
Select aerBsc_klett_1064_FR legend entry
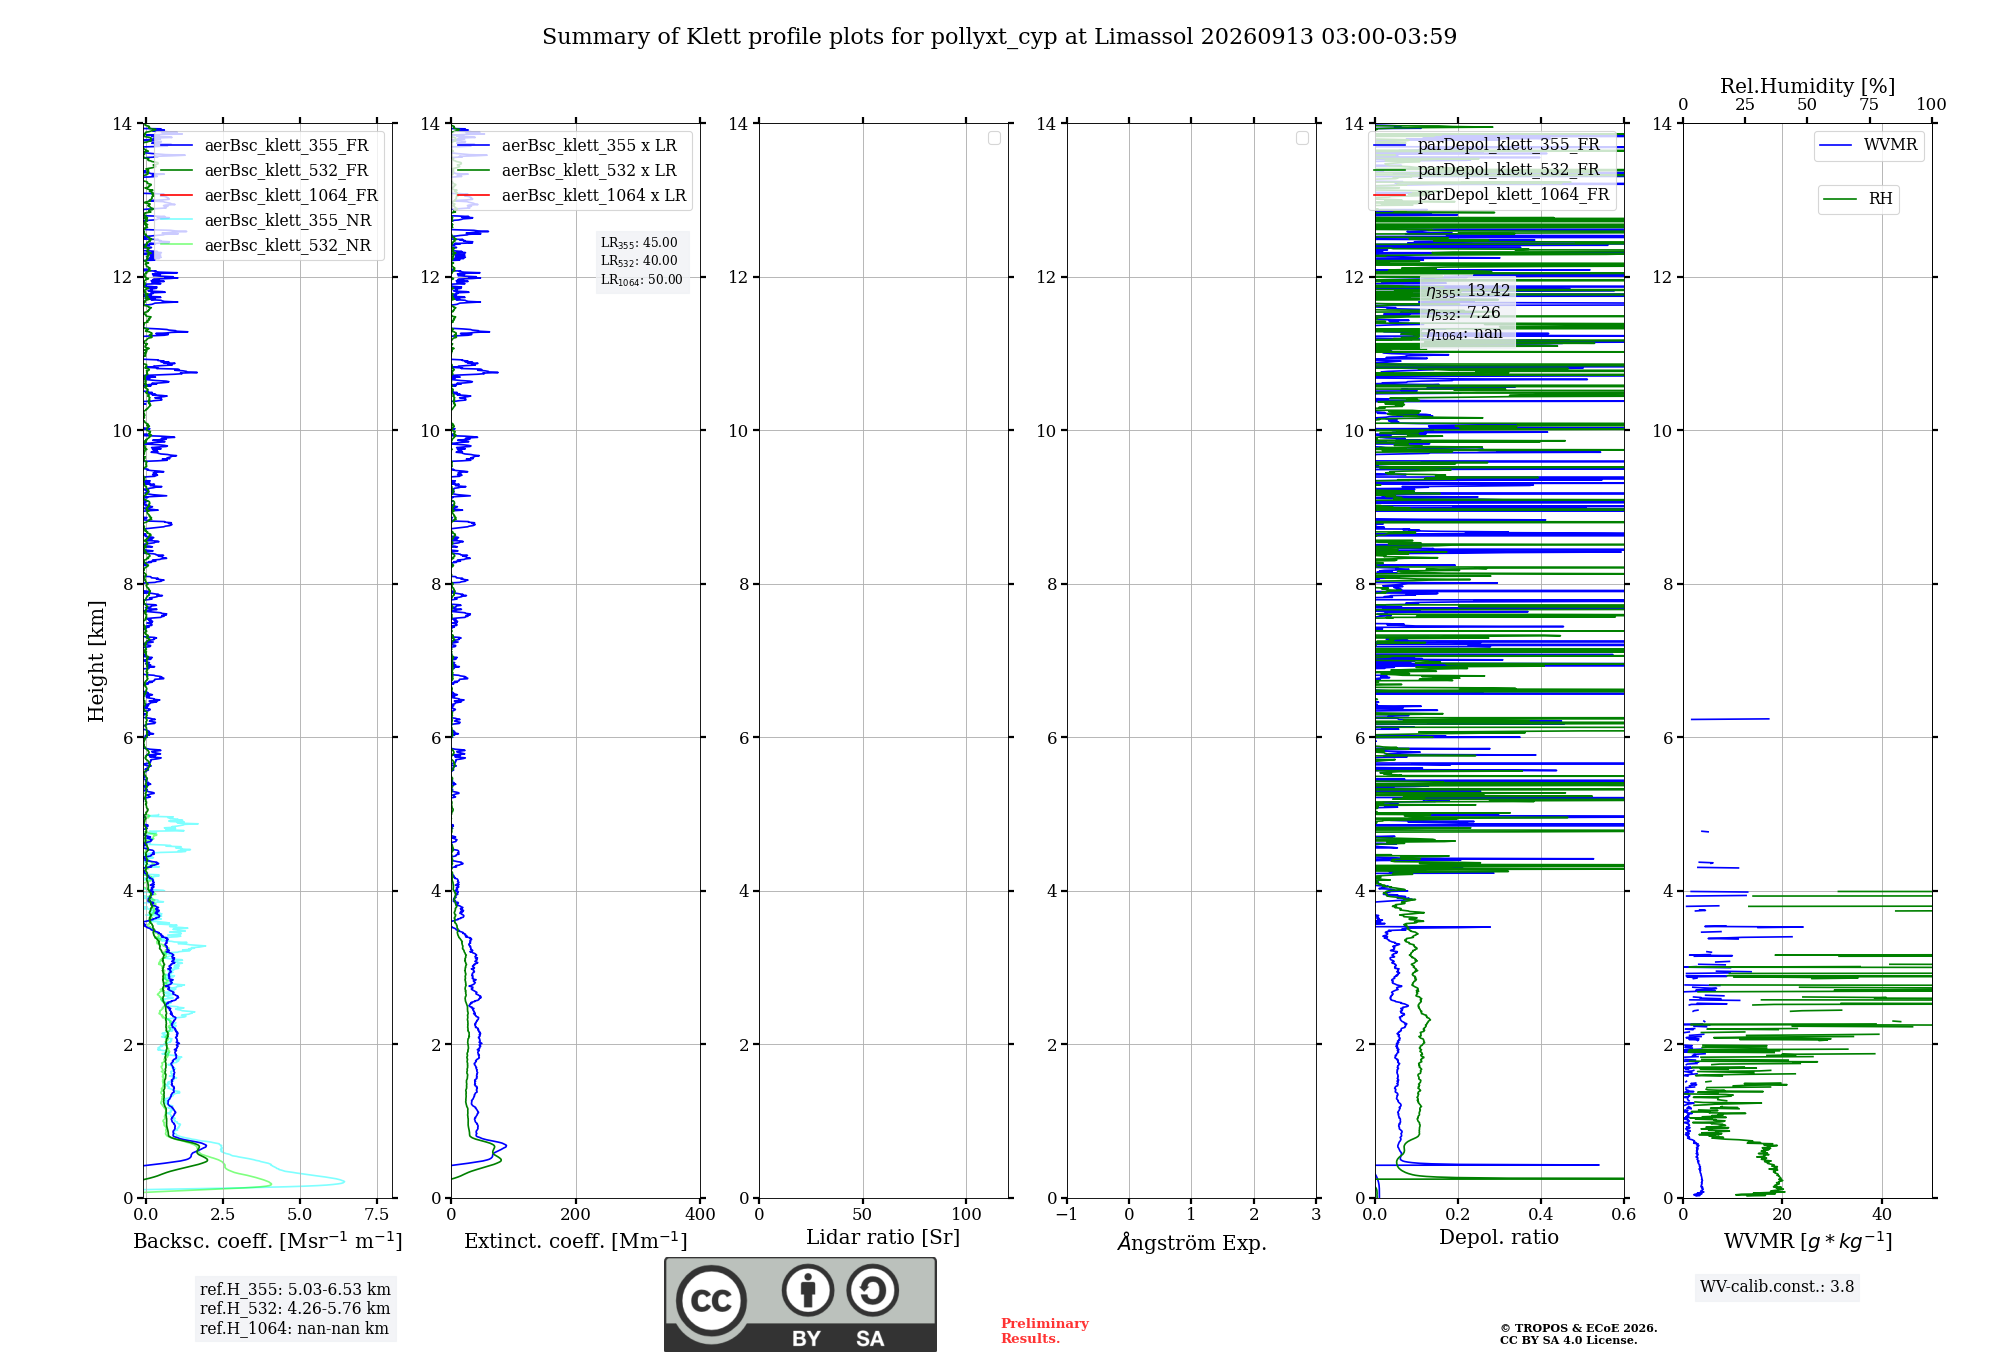click(x=269, y=196)
